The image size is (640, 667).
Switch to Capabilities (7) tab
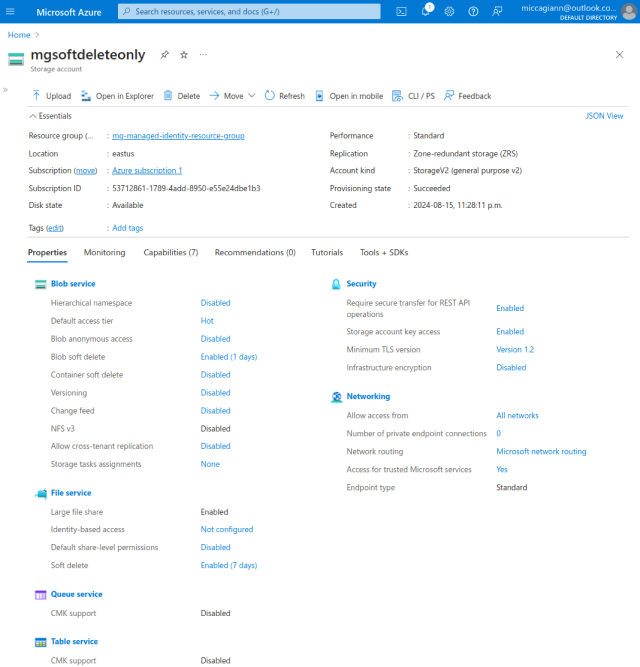coord(171,253)
